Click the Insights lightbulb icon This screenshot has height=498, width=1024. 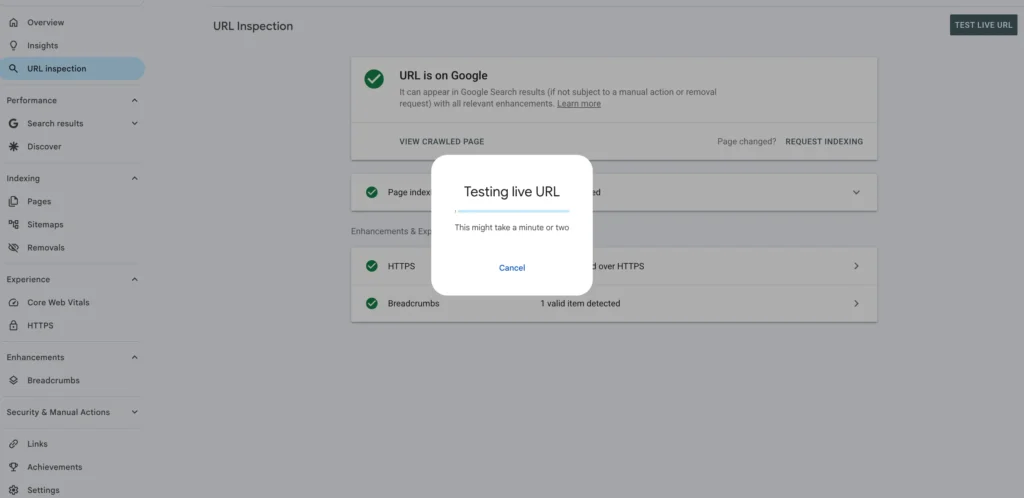coord(13,46)
